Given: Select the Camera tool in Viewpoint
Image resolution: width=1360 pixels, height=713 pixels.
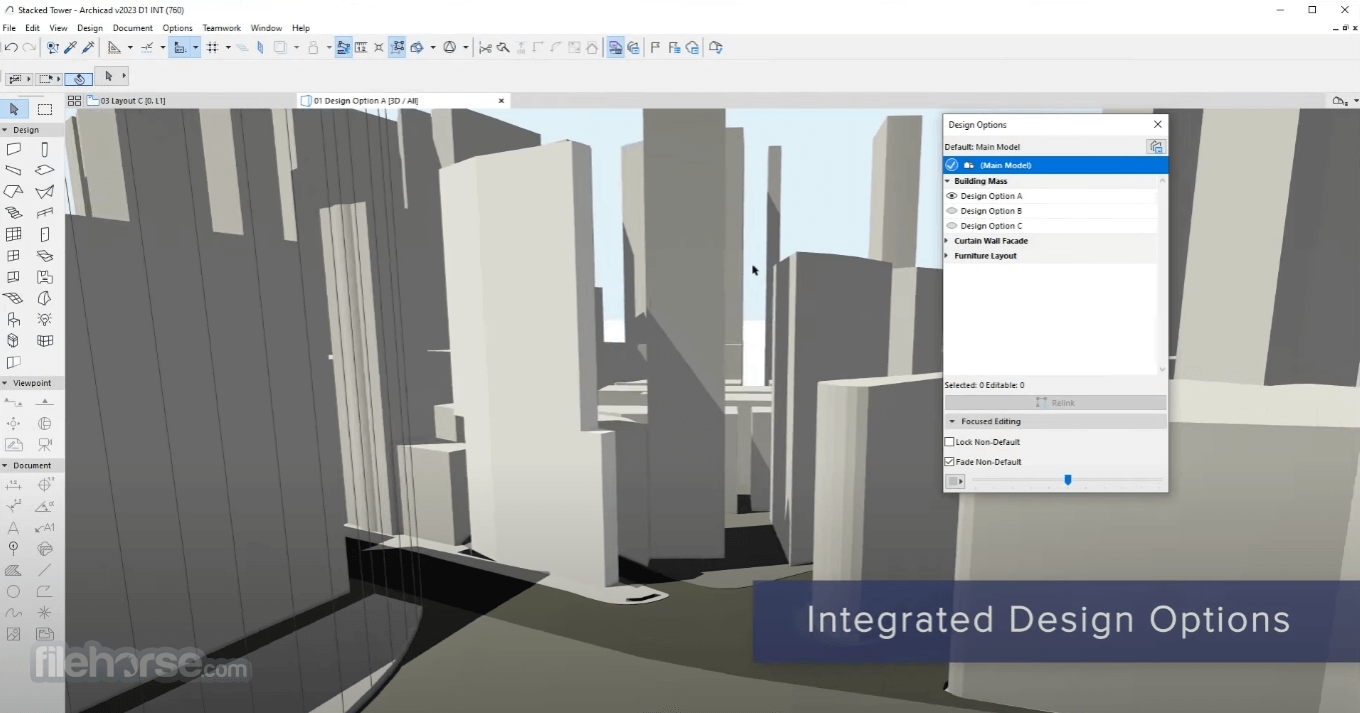Looking at the screenshot, I should (45, 445).
